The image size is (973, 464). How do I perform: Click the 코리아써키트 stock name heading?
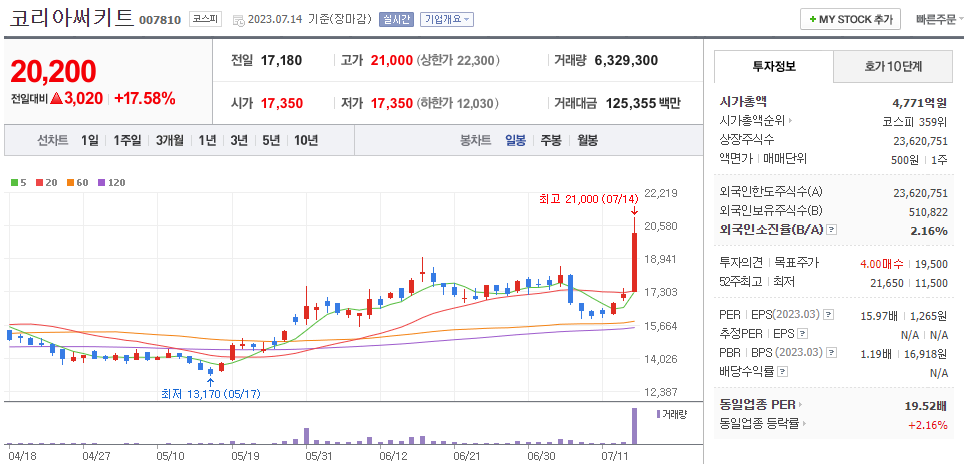(71, 17)
